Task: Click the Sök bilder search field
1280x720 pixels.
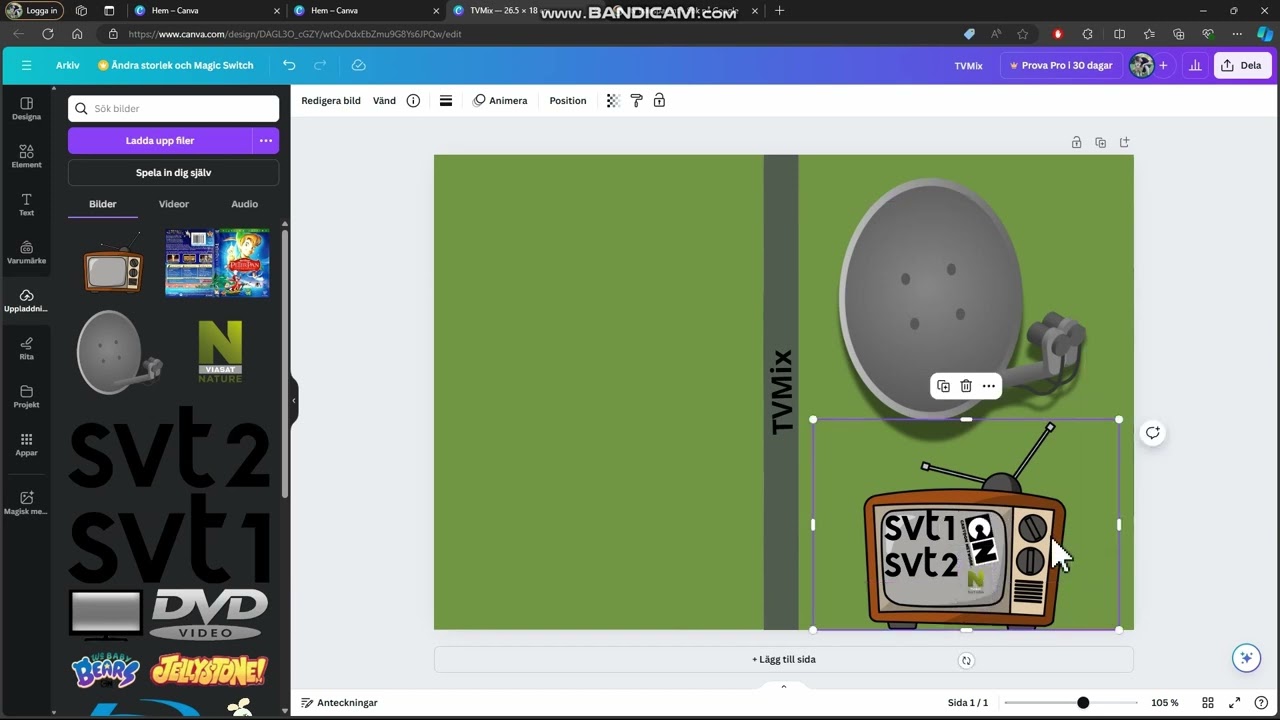Action: pyautogui.click(x=174, y=109)
